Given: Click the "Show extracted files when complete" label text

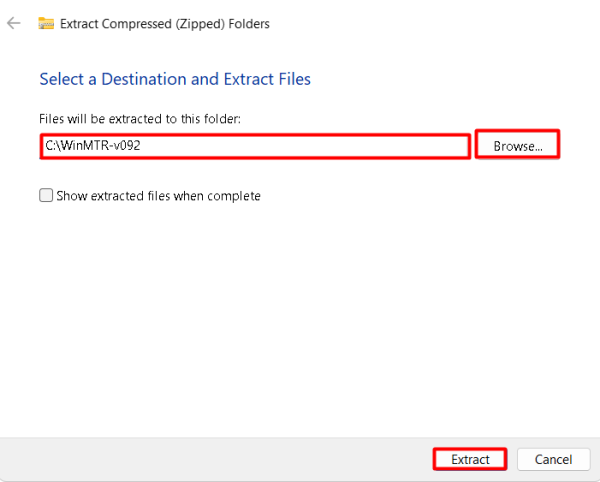Looking at the screenshot, I should 158,196.
